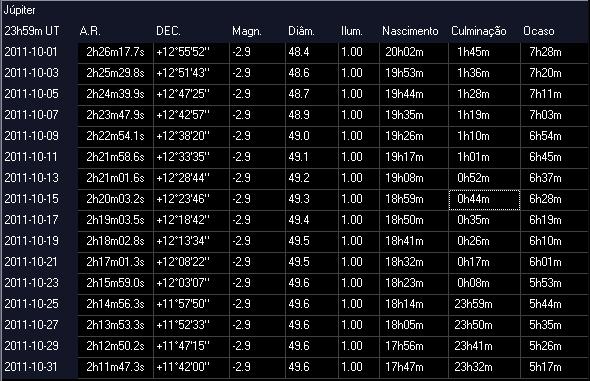Click culmination cell 23h59m
The height and width of the screenshot is (381, 590).
[x=485, y=304]
